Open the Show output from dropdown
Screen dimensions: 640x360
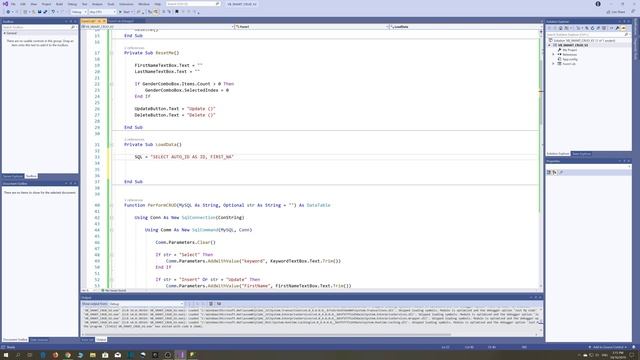(x=146, y=304)
